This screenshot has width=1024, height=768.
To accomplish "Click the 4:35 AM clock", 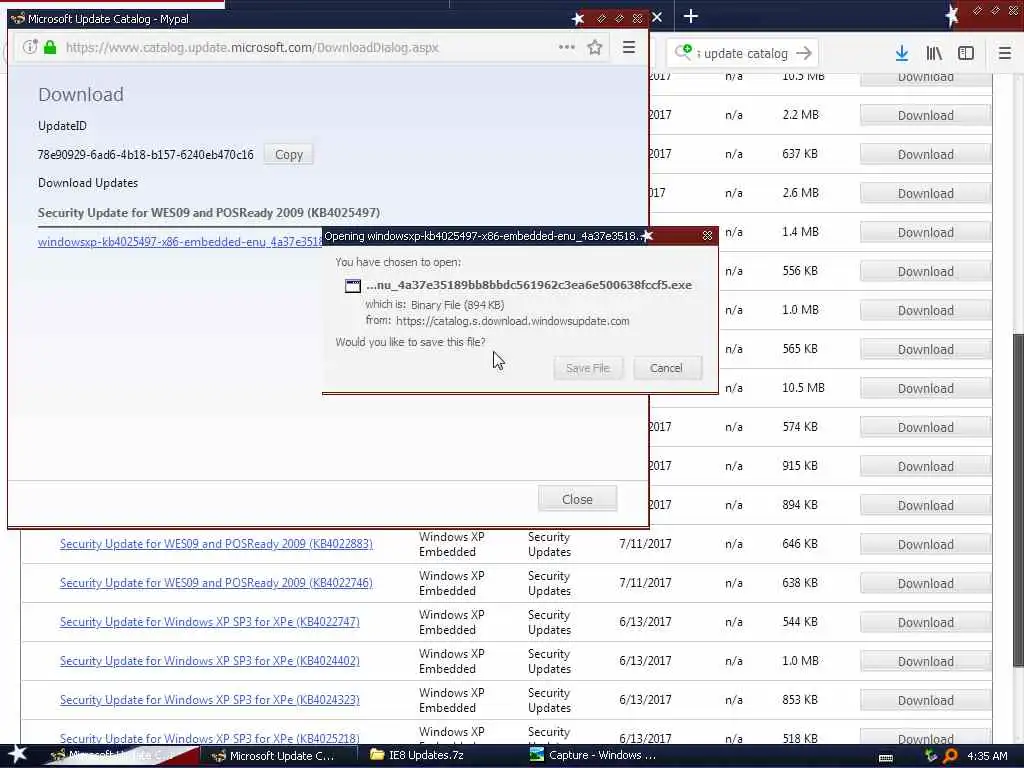I will click(987, 756).
